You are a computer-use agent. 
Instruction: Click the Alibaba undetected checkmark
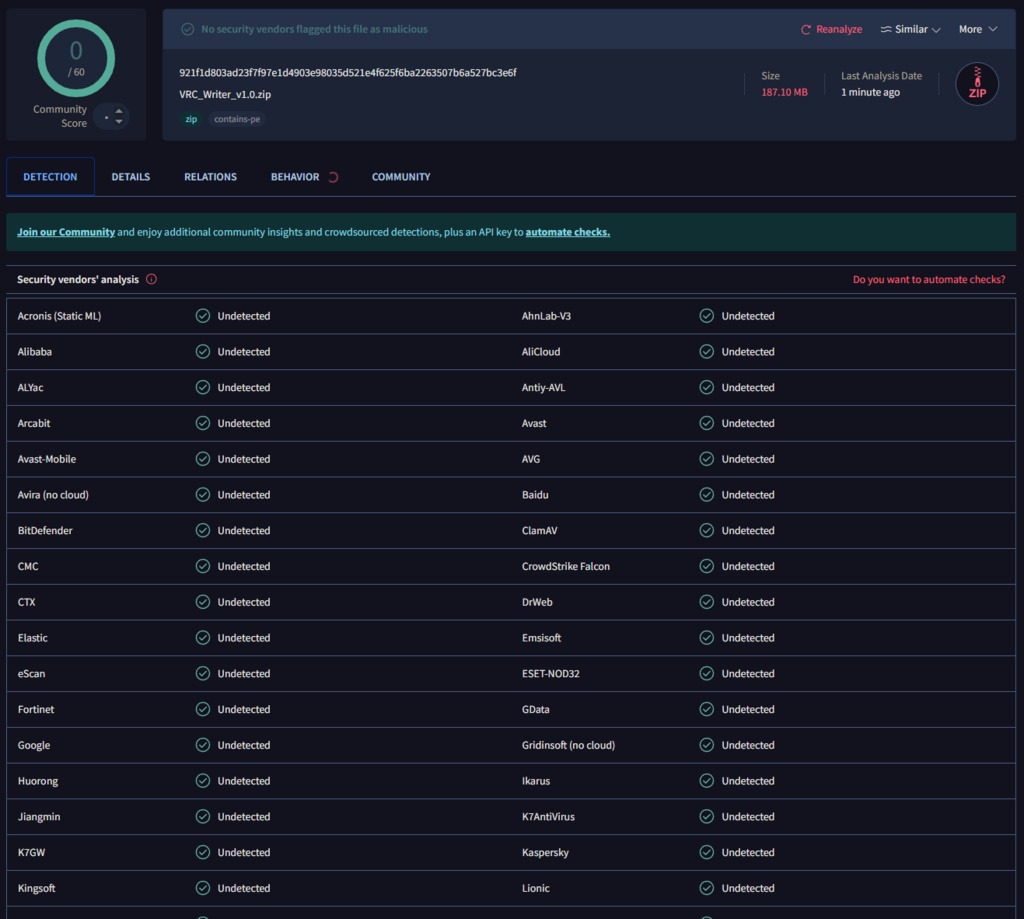(x=203, y=351)
